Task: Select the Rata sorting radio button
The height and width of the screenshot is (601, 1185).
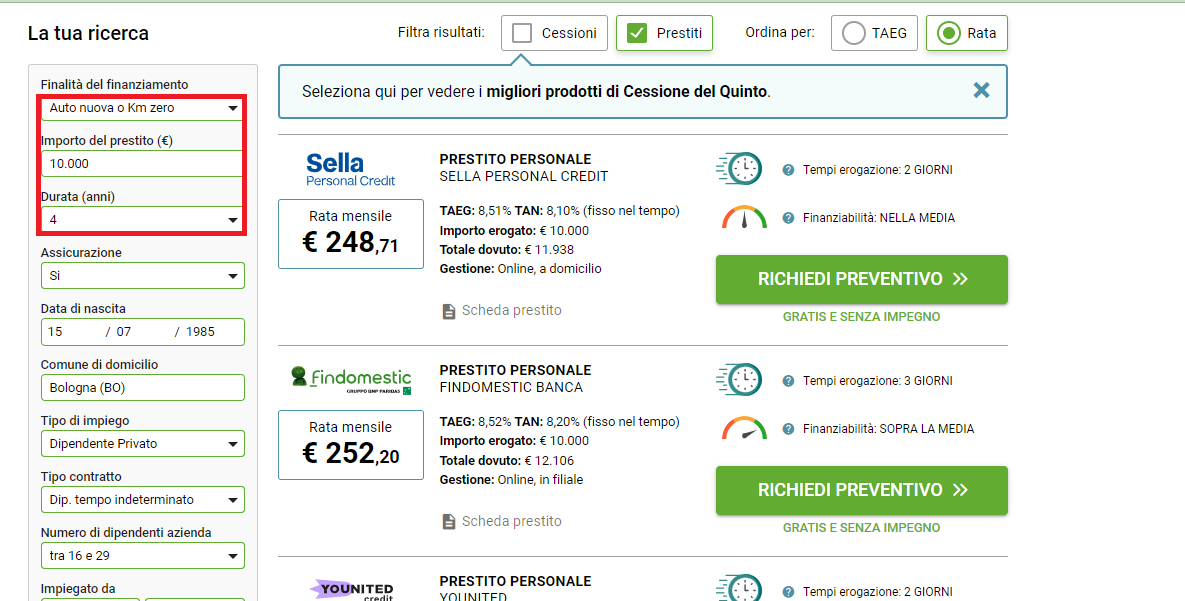Action: [x=948, y=33]
